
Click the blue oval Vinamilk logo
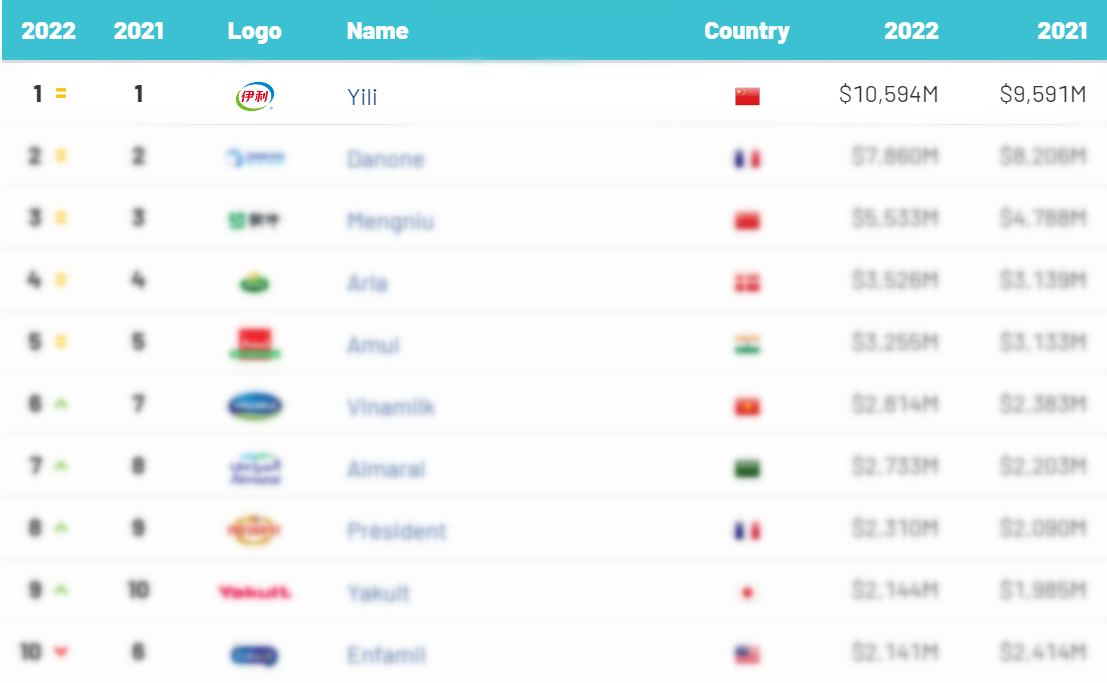click(x=254, y=406)
